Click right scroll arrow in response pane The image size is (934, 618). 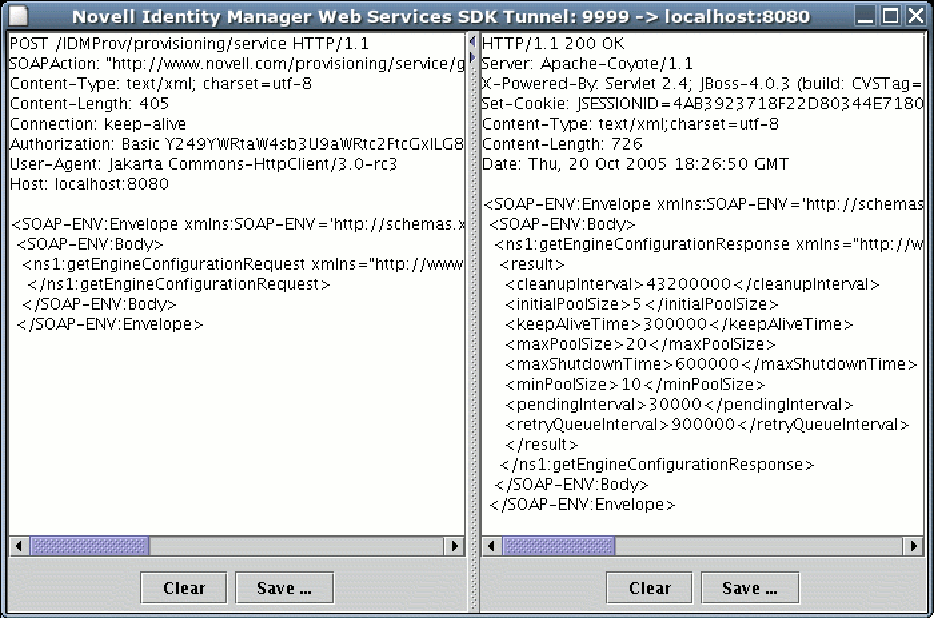pyautogui.click(x=913, y=545)
